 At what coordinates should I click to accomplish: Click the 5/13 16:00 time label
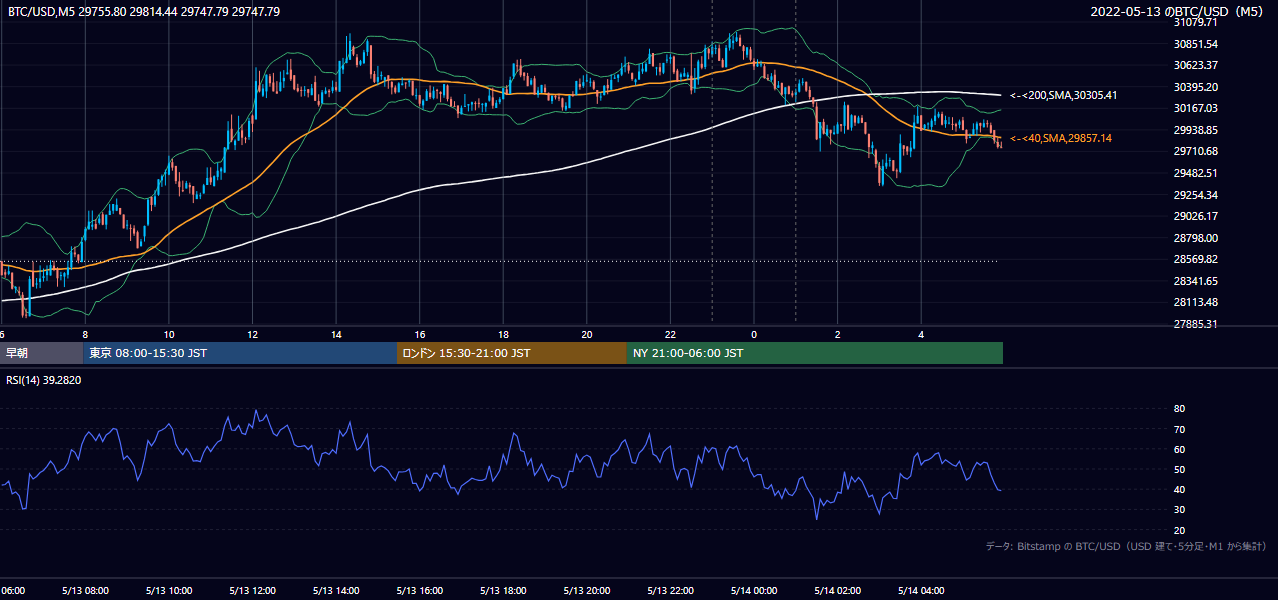point(420,591)
